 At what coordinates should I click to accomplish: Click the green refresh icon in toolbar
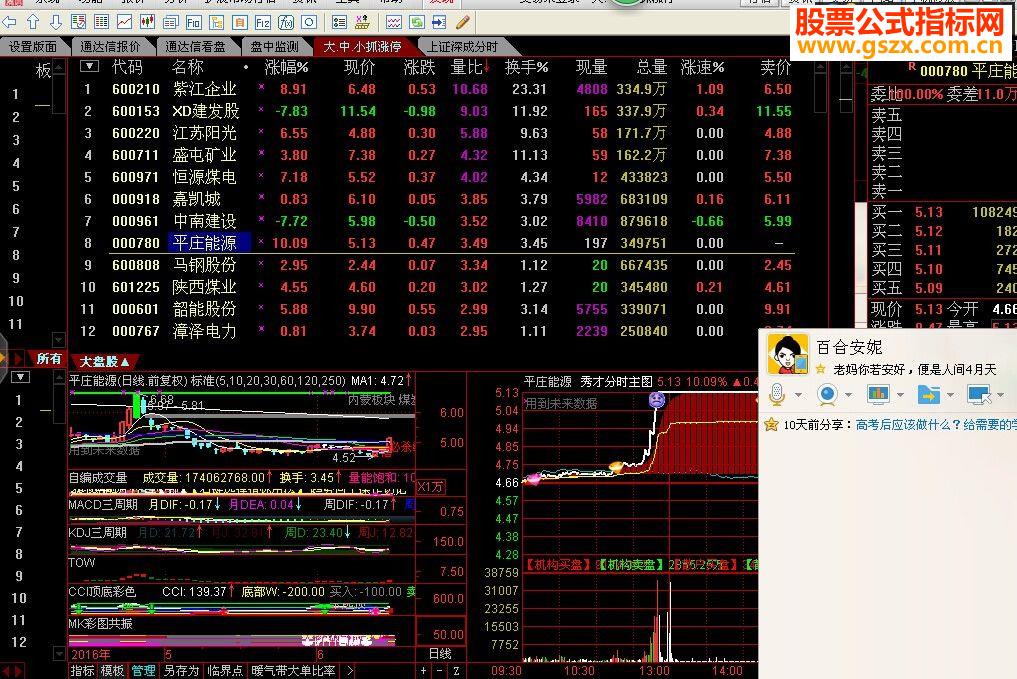(416, 23)
